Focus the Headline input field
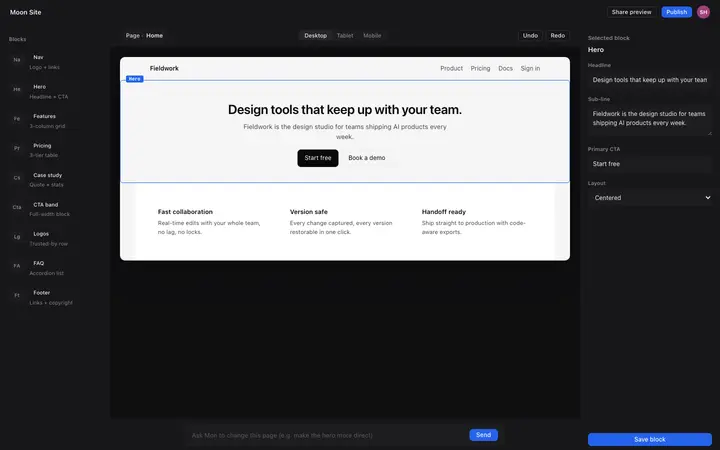The height and width of the screenshot is (450, 720). pyautogui.click(x=650, y=80)
